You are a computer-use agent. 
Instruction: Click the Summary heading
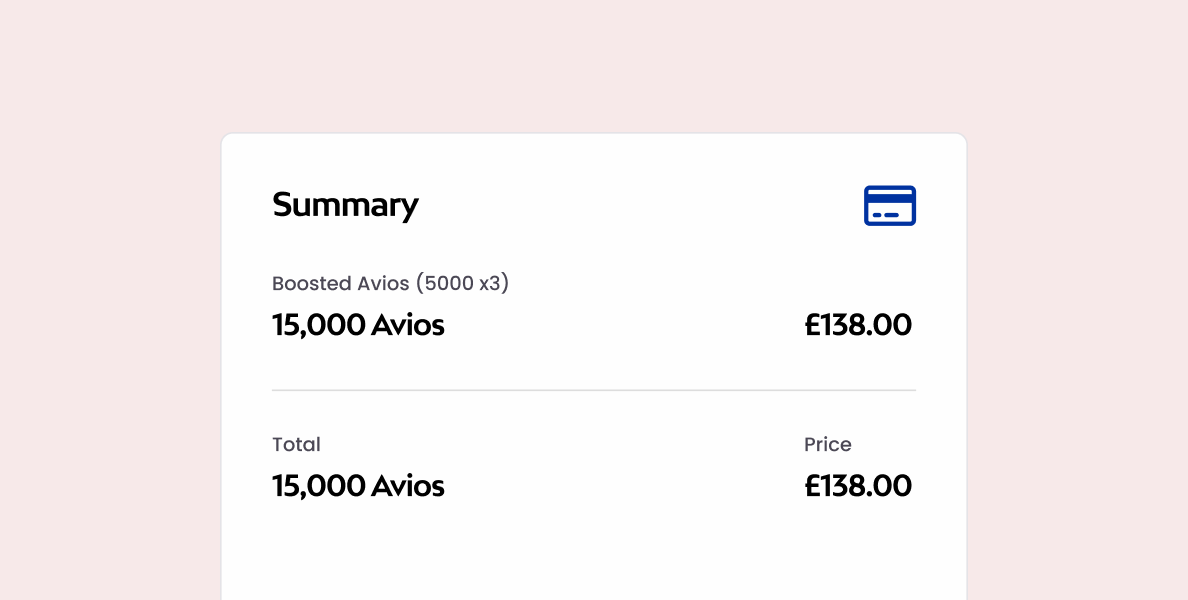[x=345, y=205]
